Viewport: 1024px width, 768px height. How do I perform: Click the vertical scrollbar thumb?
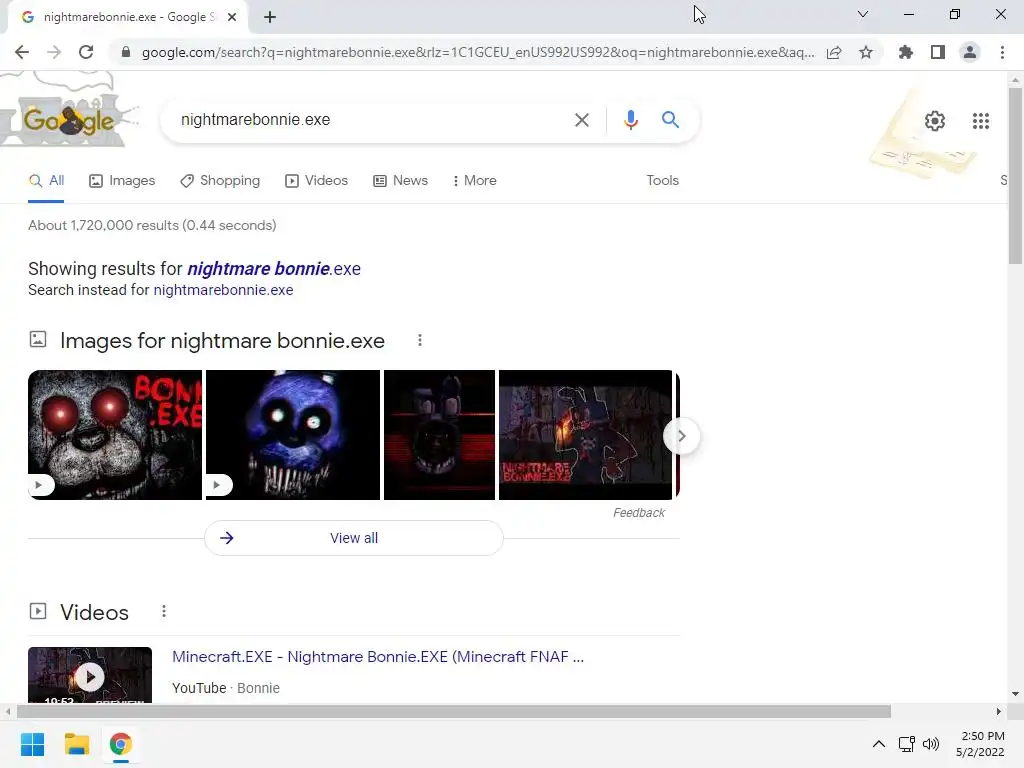point(1014,175)
